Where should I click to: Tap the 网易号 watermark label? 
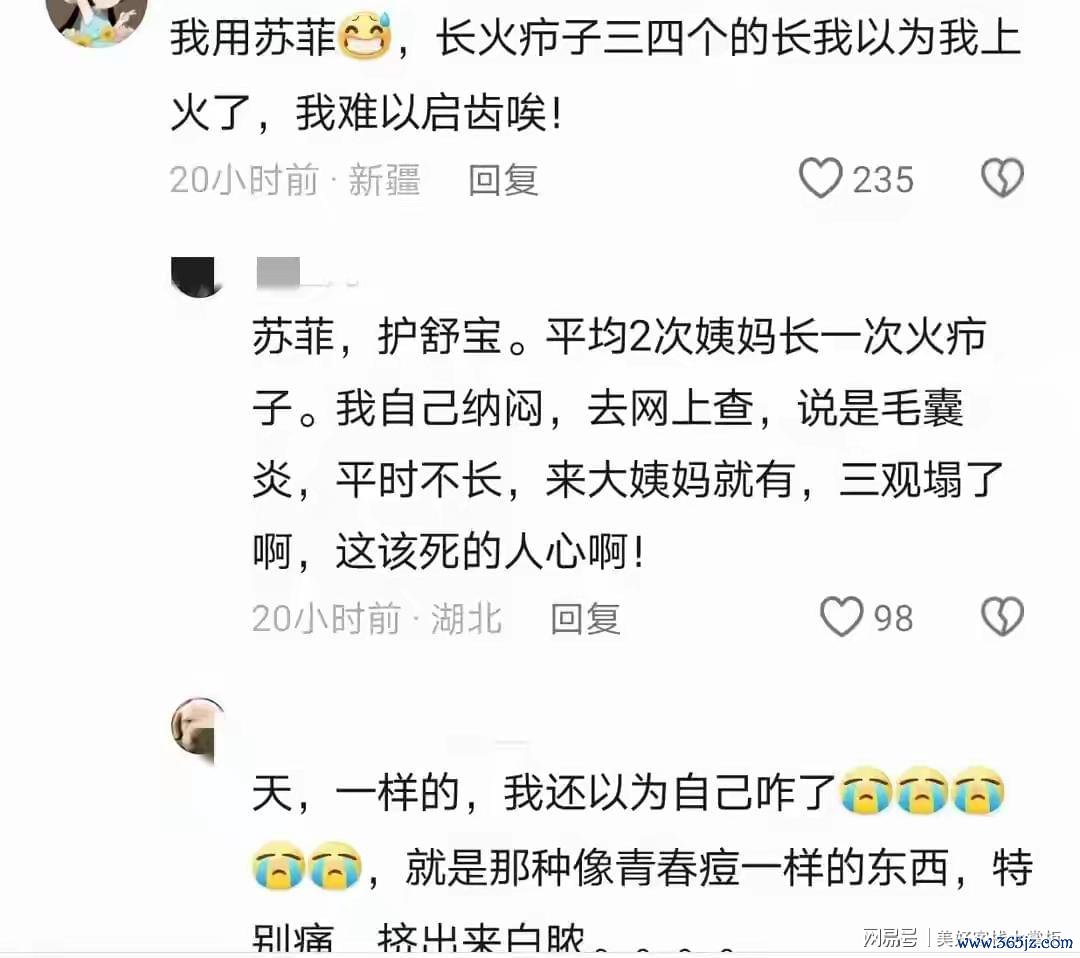click(889, 937)
